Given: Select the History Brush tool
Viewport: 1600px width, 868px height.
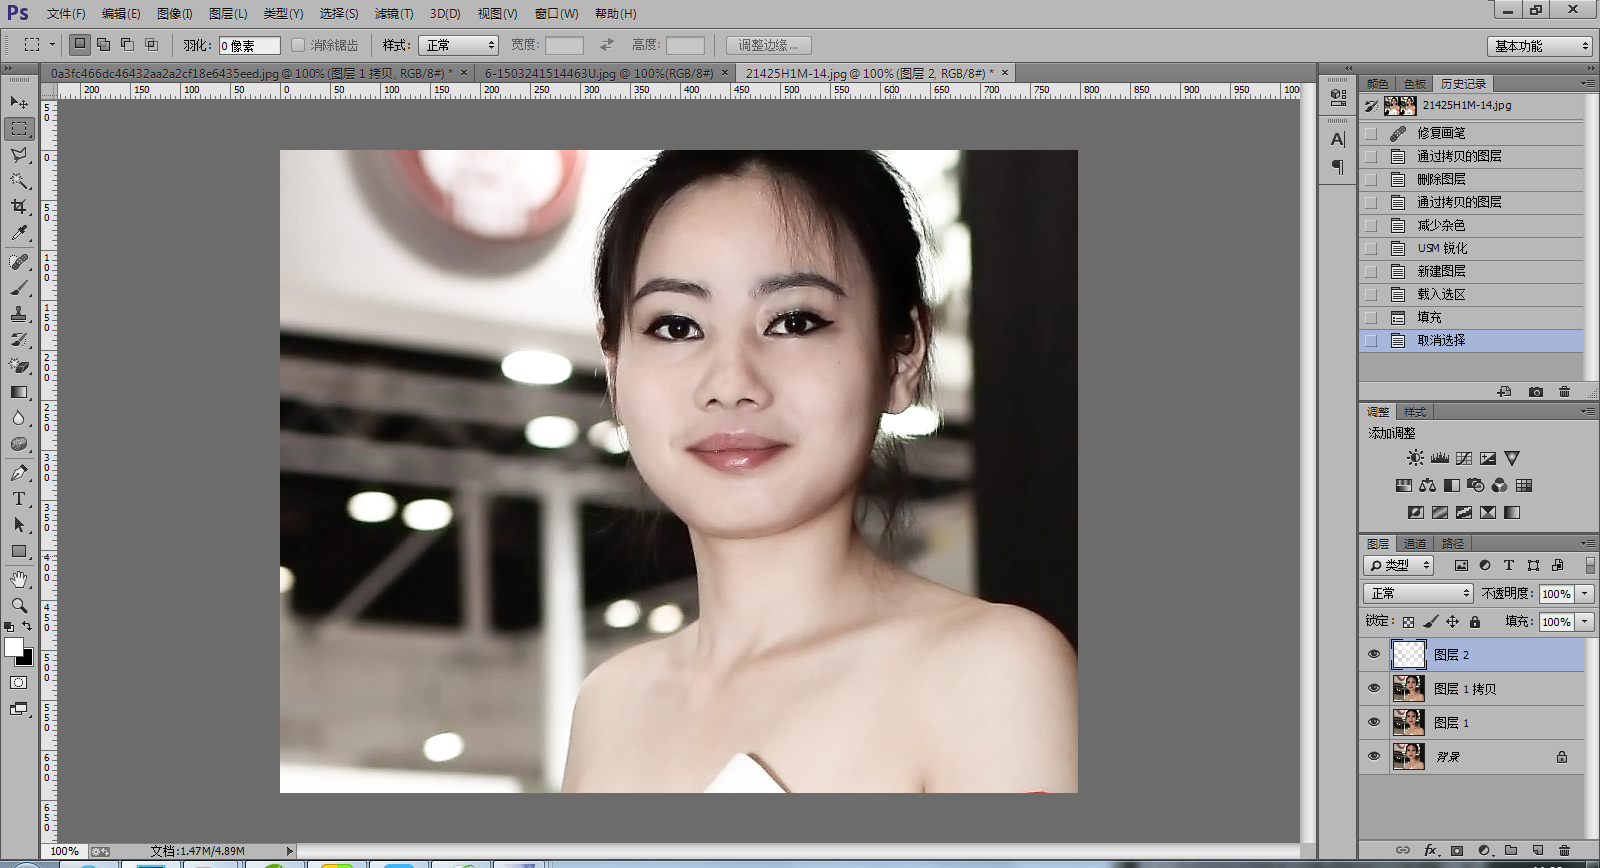Looking at the screenshot, I should [x=19, y=340].
